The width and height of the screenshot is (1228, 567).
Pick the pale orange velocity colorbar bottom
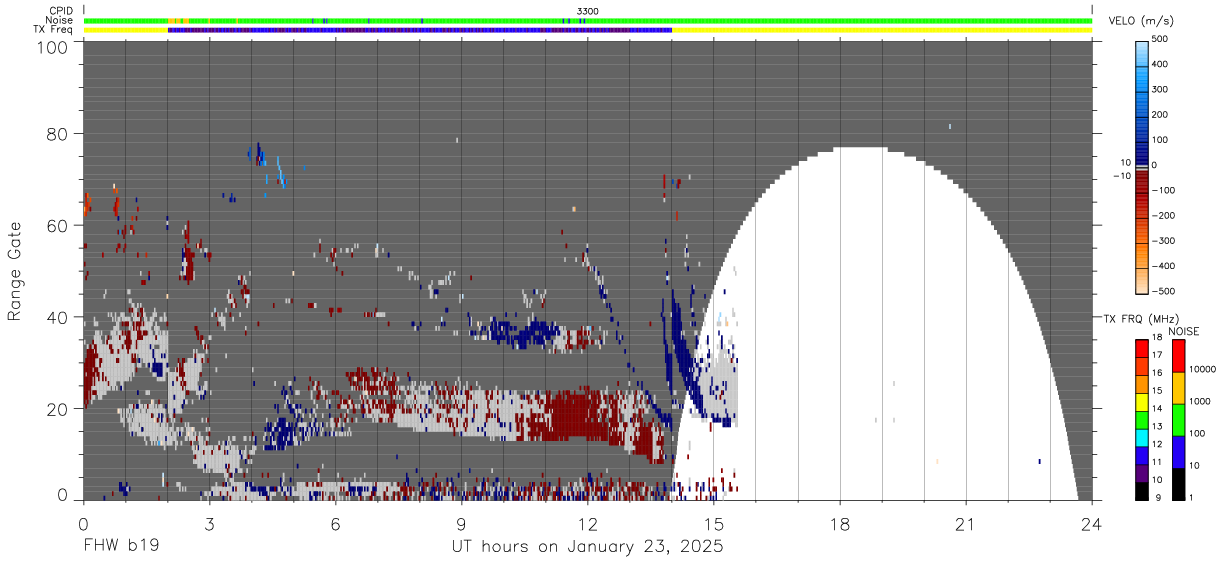1143,280
